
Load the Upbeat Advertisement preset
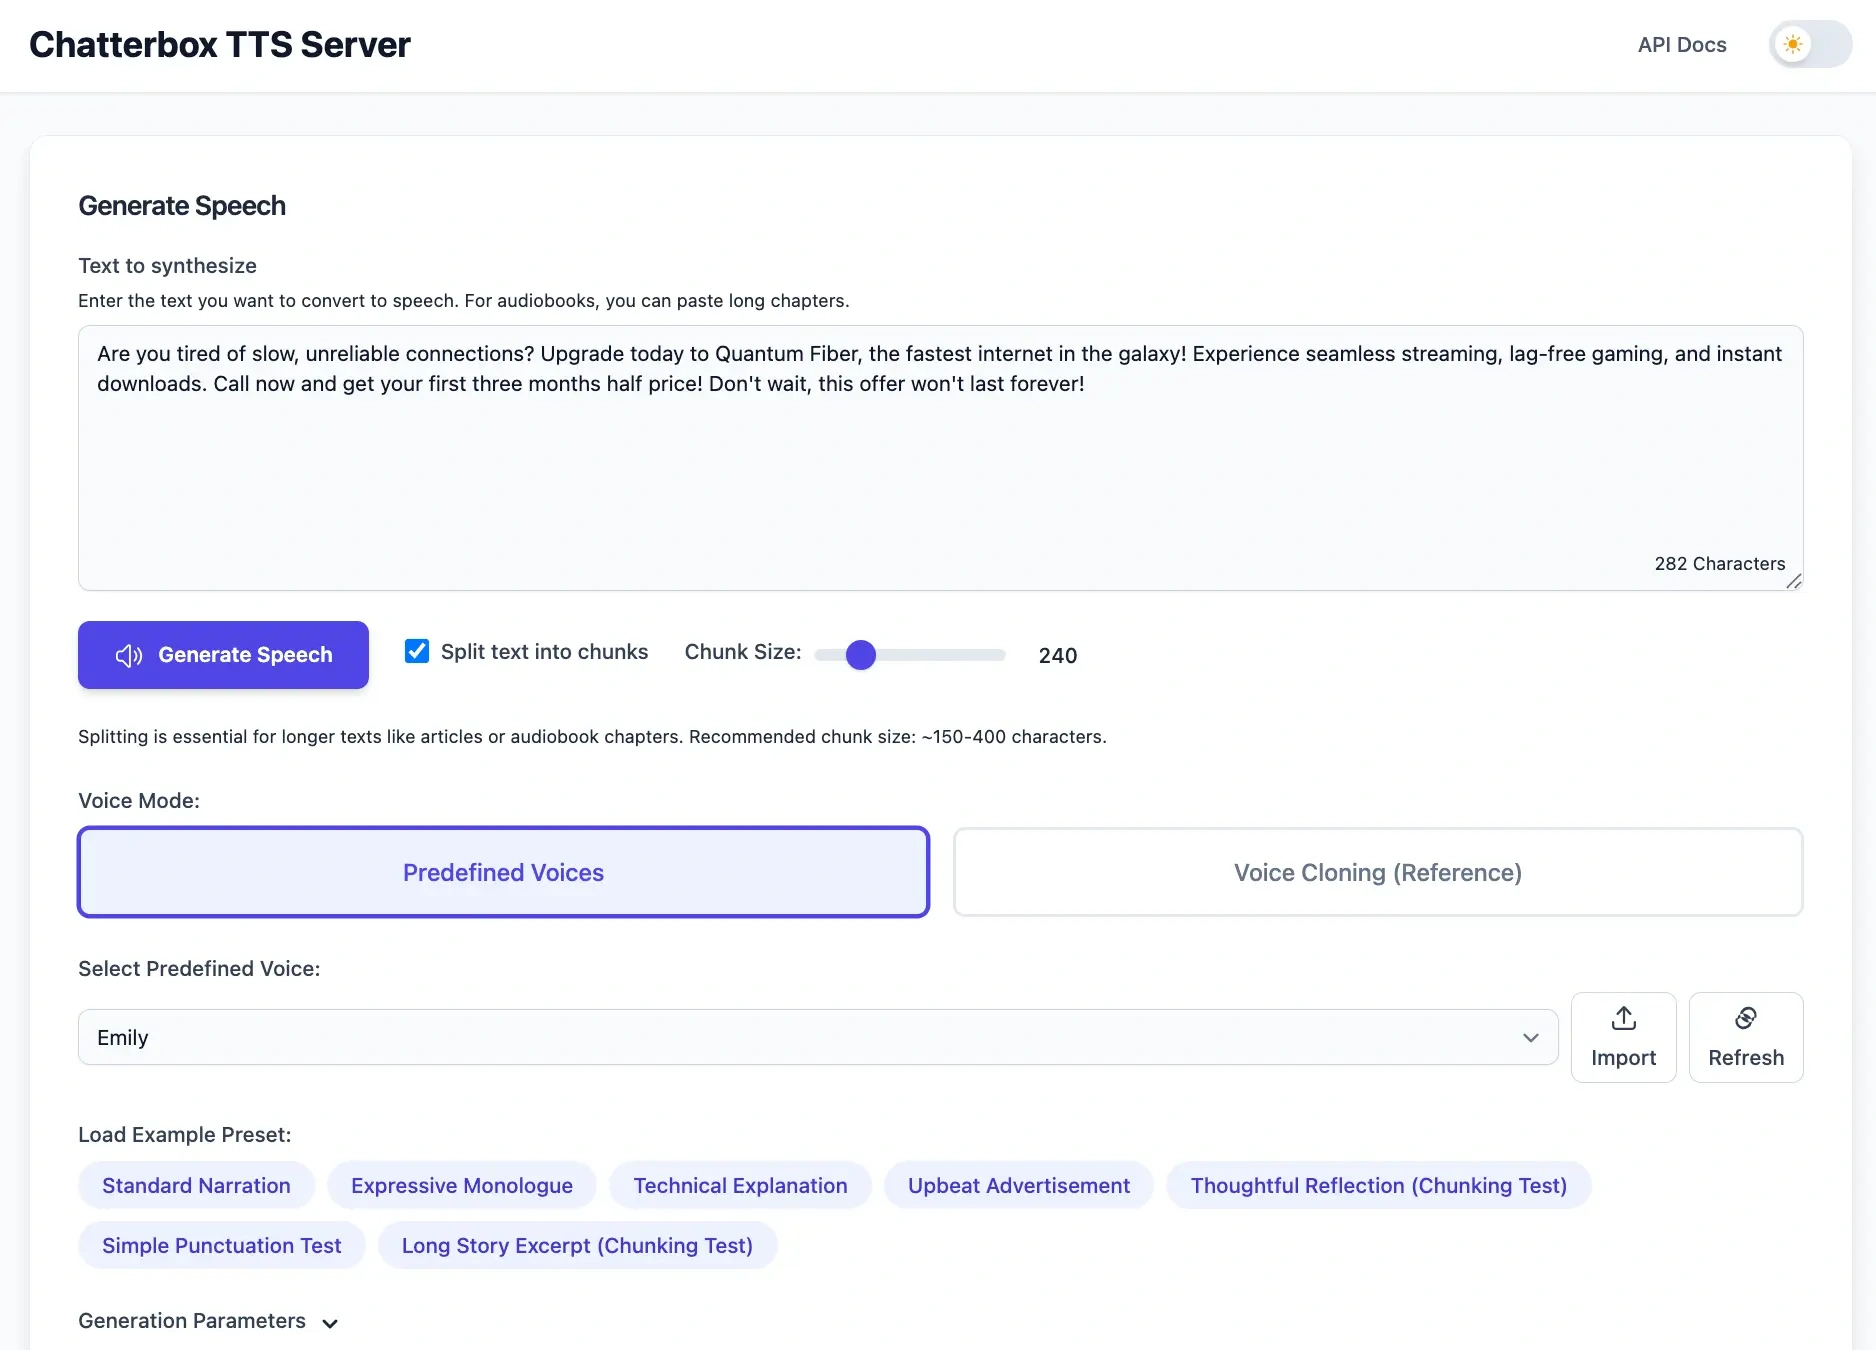click(1018, 1185)
